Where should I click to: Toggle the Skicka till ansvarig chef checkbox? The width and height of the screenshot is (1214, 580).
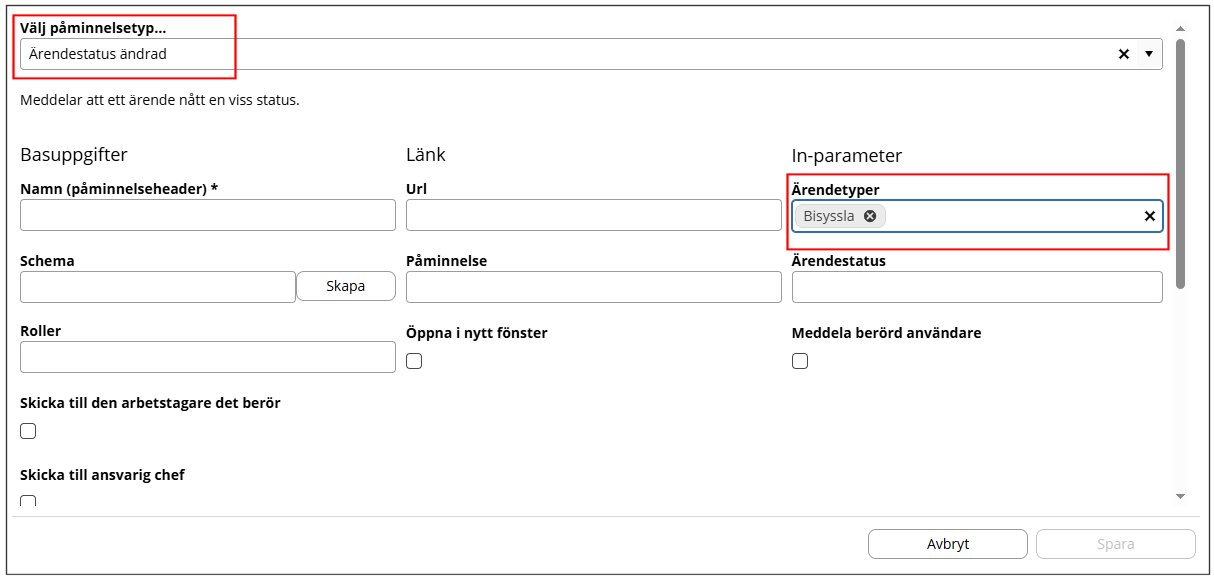28,501
